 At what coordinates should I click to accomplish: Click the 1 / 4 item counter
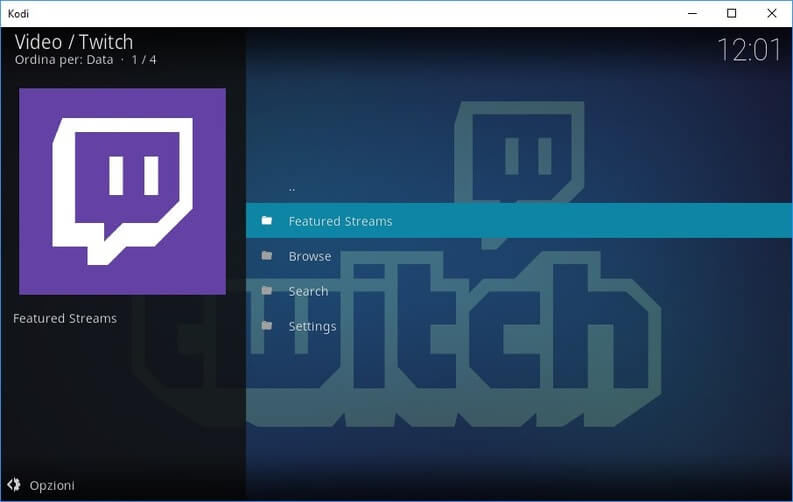[x=144, y=60]
